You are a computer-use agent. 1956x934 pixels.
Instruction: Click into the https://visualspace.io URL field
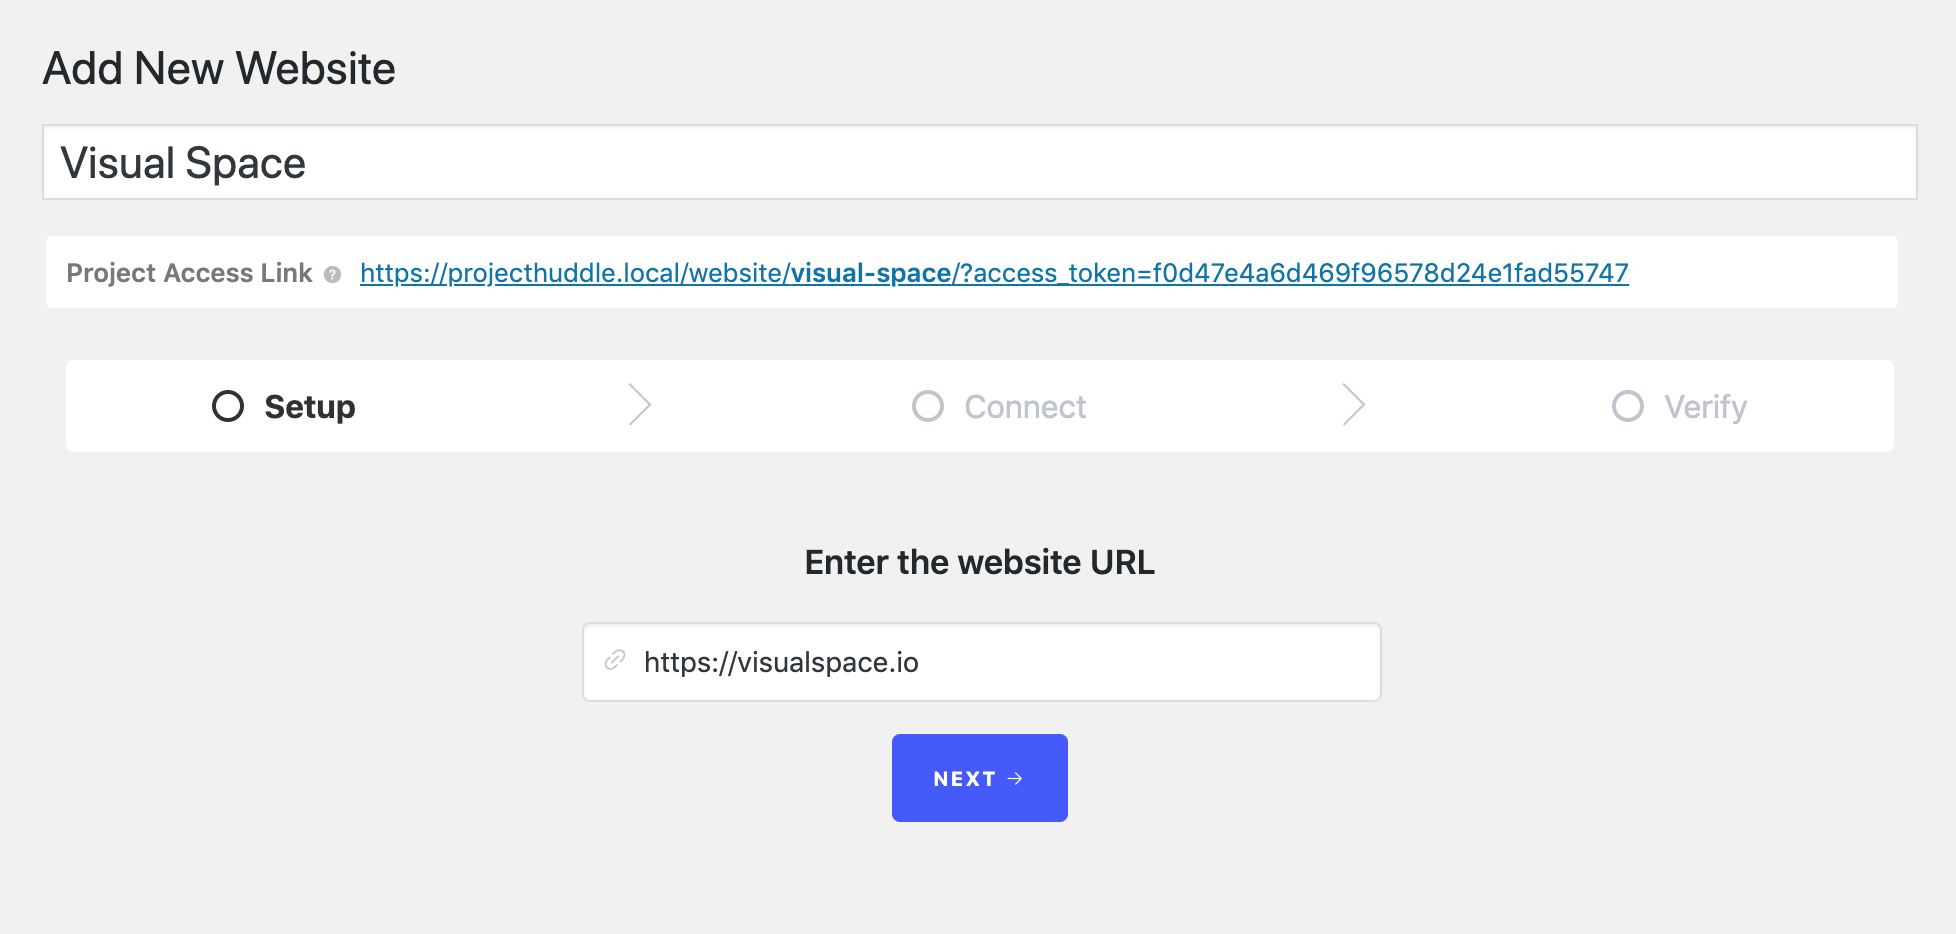click(1000, 662)
